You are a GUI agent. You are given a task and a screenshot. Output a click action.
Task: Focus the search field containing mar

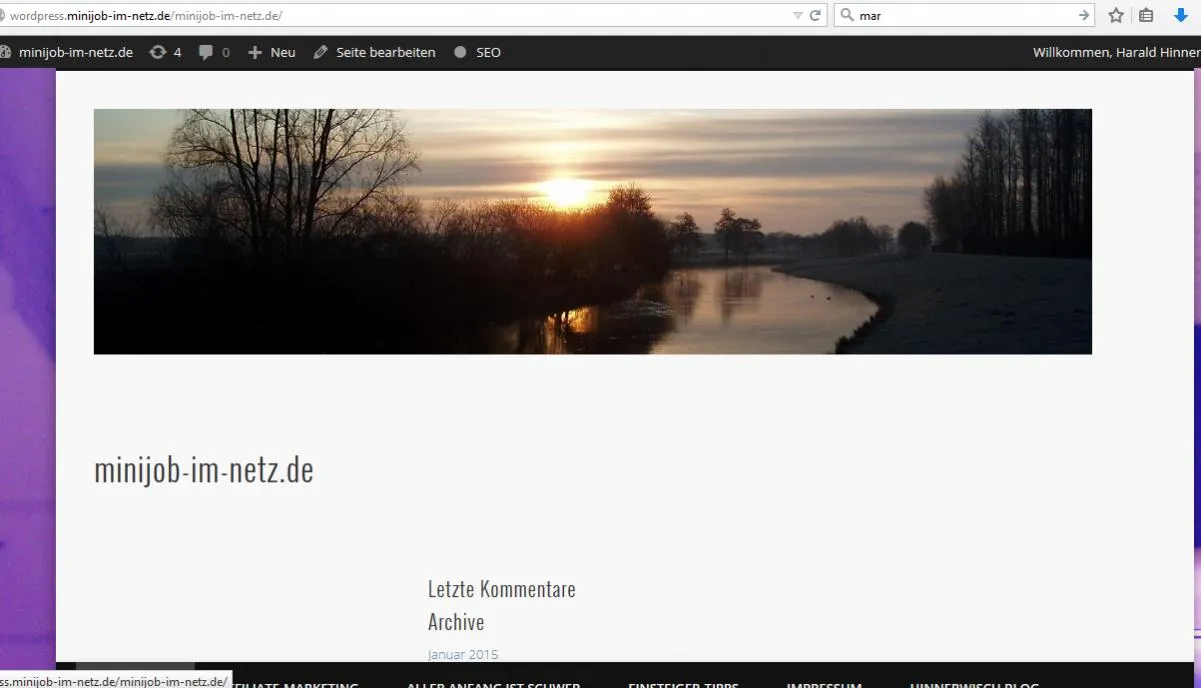[x=965, y=15]
